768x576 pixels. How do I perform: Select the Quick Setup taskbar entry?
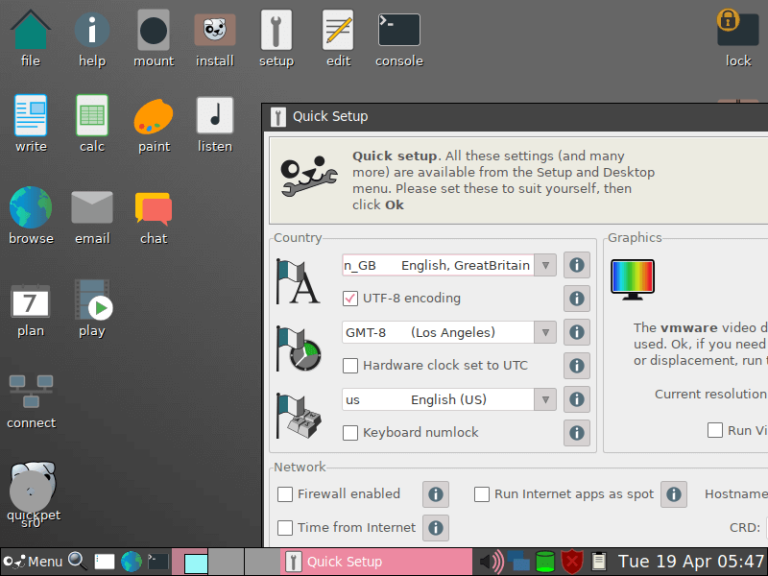coord(377,561)
